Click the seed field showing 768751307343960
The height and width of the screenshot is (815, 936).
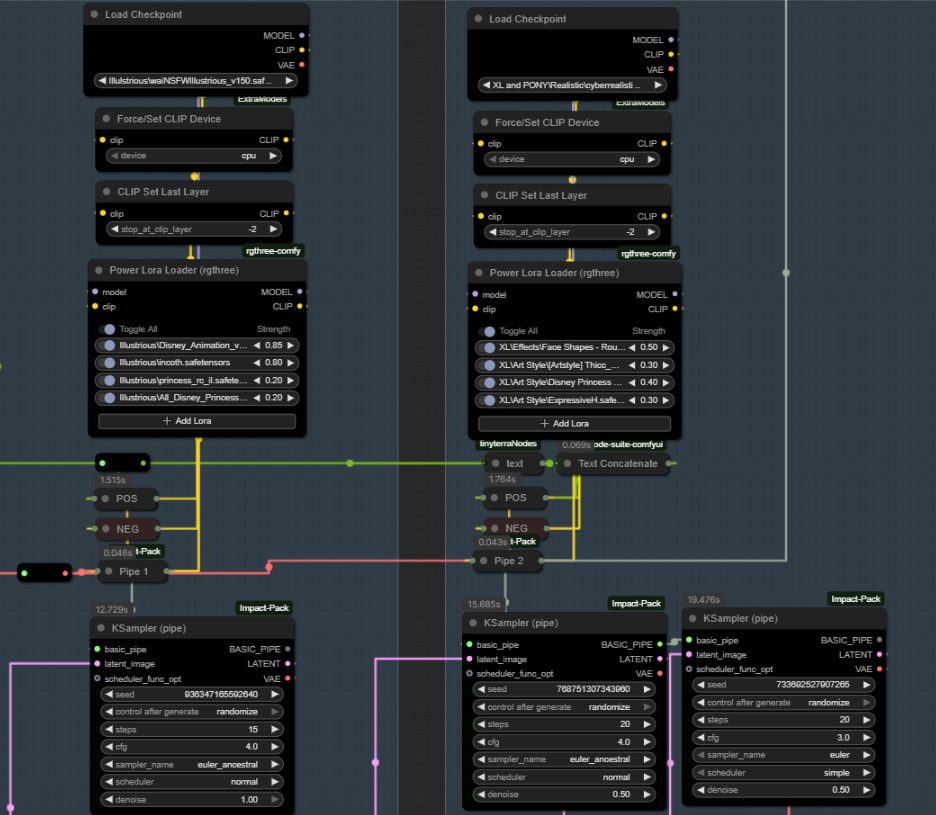[566, 689]
